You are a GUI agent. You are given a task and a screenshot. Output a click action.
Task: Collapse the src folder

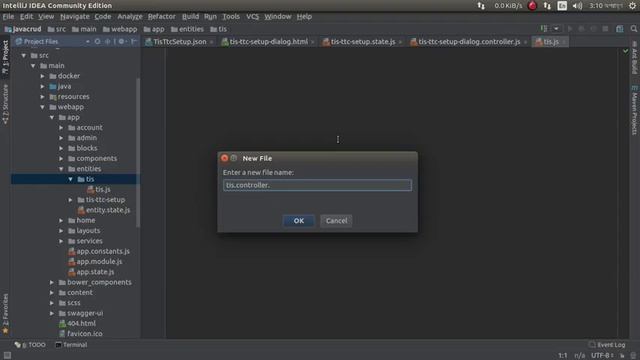point(24,55)
